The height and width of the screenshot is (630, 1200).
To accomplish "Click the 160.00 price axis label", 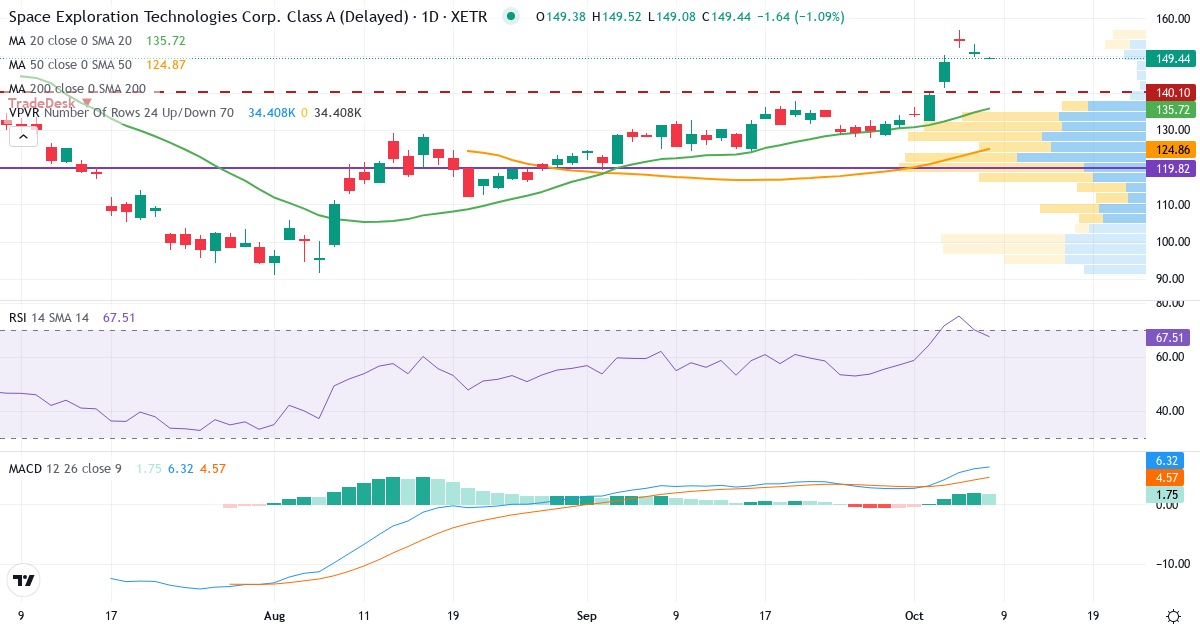I will (x=1171, y=19).
